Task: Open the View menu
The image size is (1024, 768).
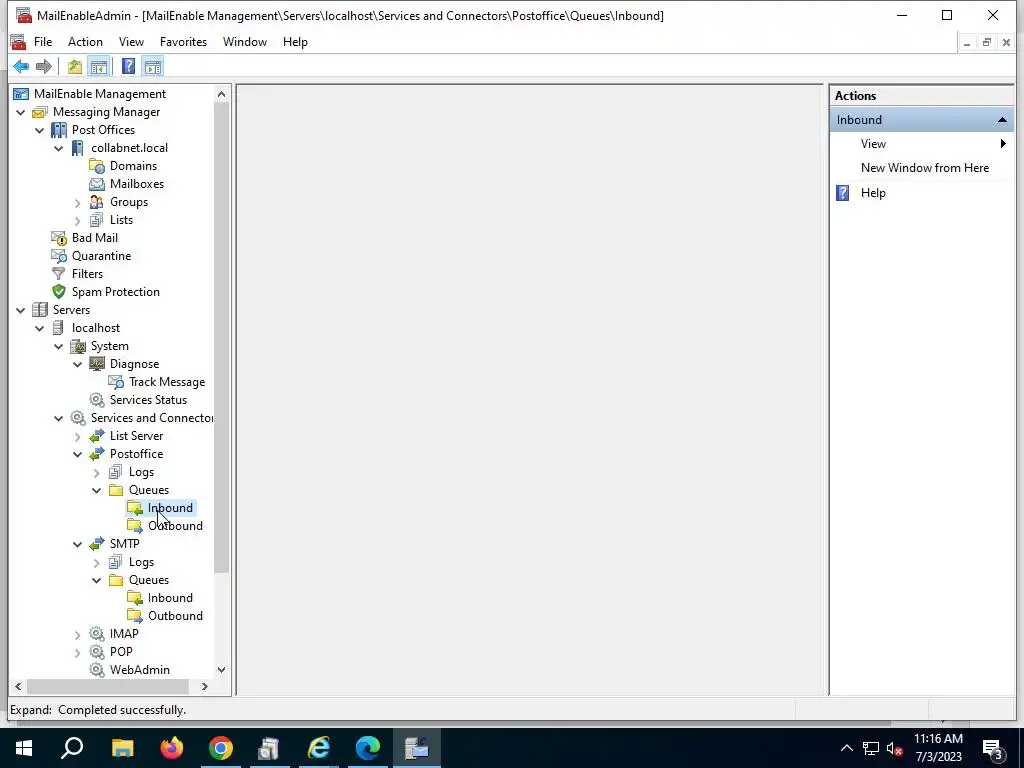Action: (x=131, y=42)
